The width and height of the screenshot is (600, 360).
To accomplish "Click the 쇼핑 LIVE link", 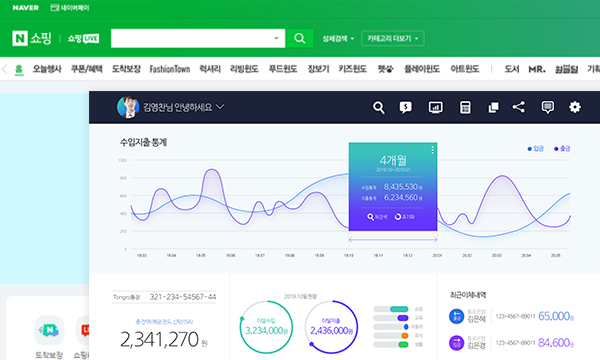I will pos(83,38).
